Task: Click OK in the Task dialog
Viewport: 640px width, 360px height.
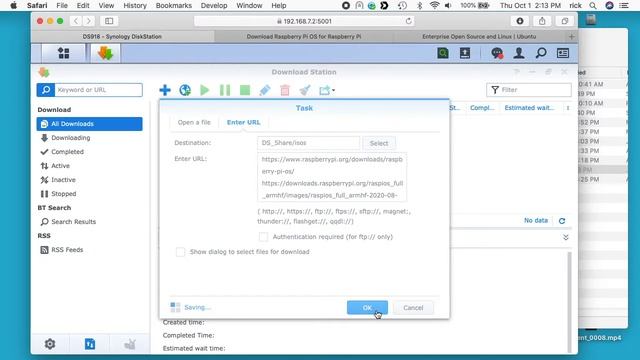Action: (367, 308)
